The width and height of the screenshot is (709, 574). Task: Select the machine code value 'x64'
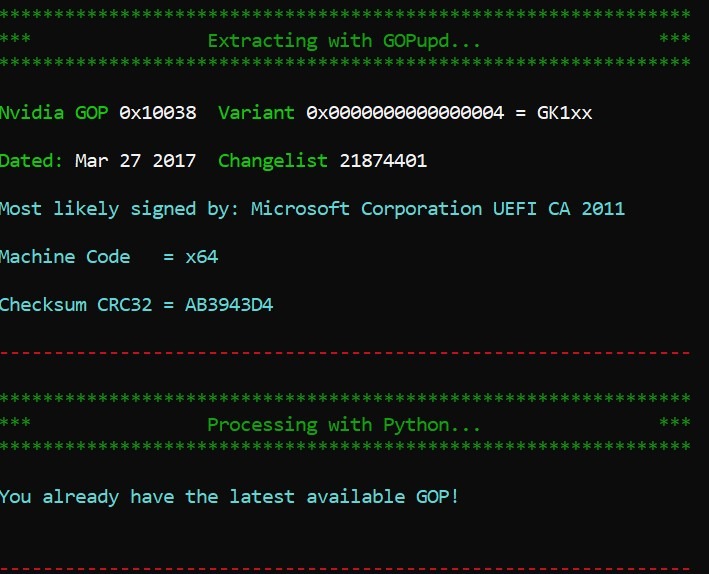202,257
